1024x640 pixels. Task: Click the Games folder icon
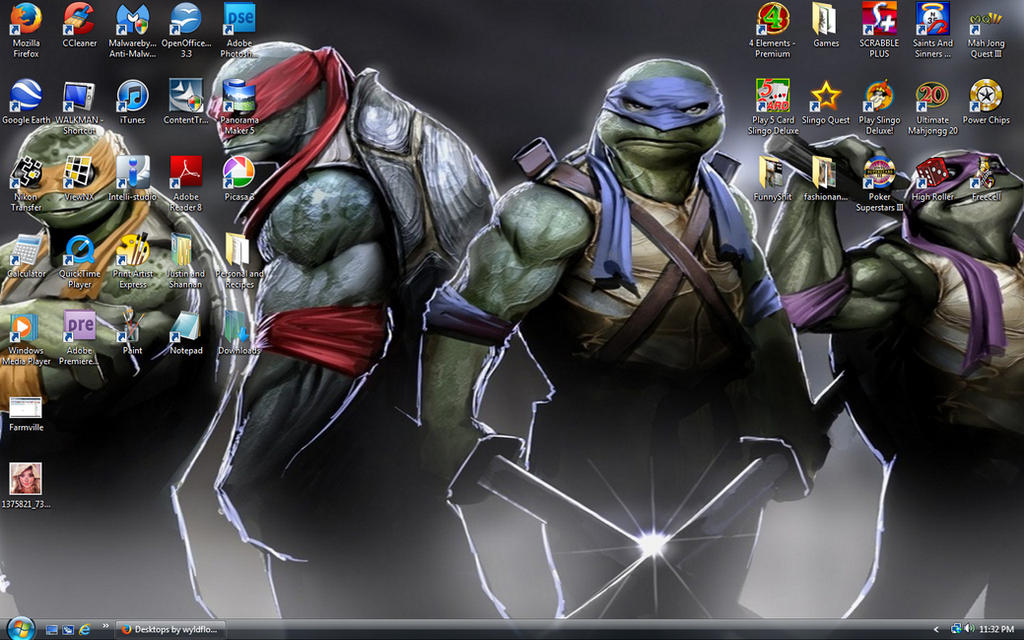point(826,20)
